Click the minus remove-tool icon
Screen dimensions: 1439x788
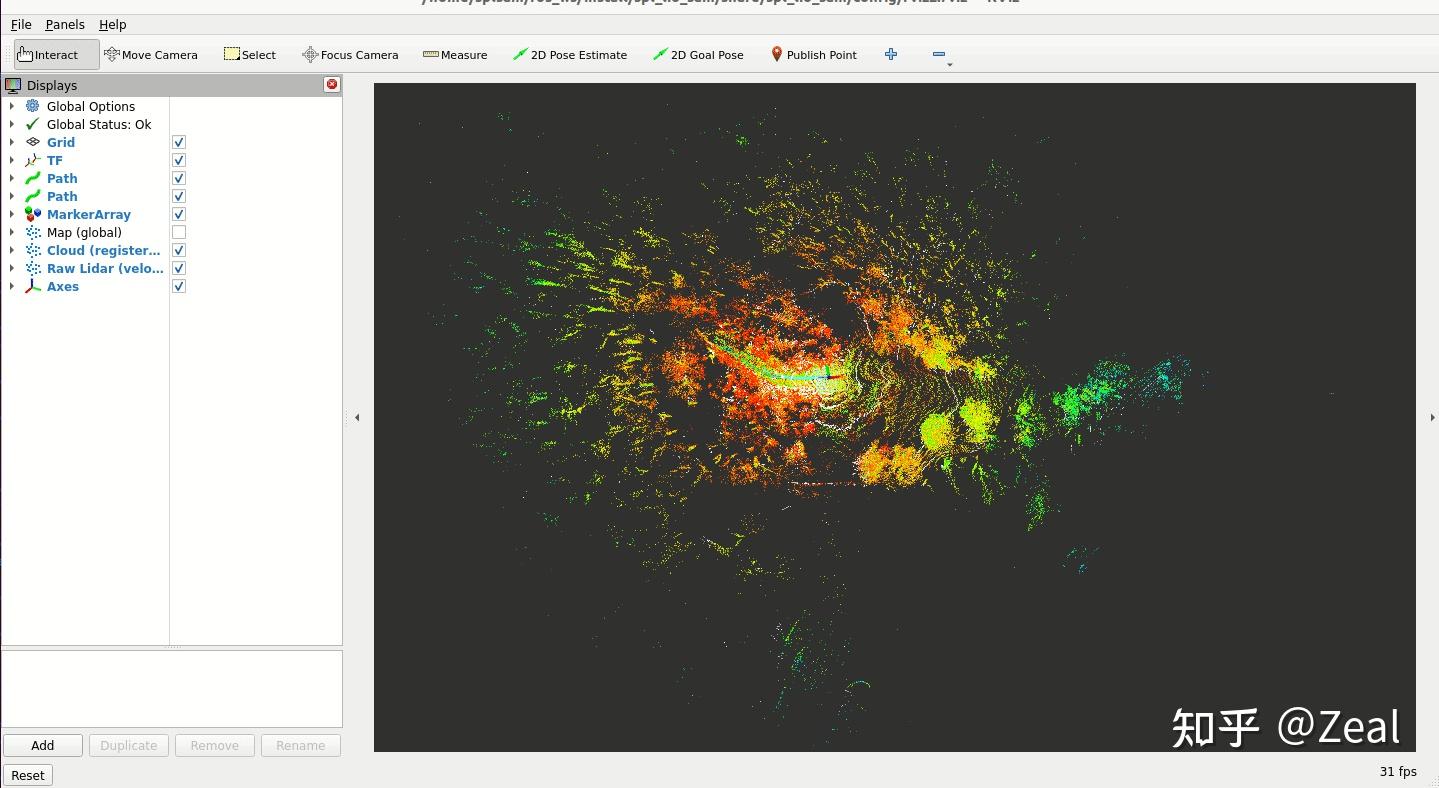pos(938,54)
